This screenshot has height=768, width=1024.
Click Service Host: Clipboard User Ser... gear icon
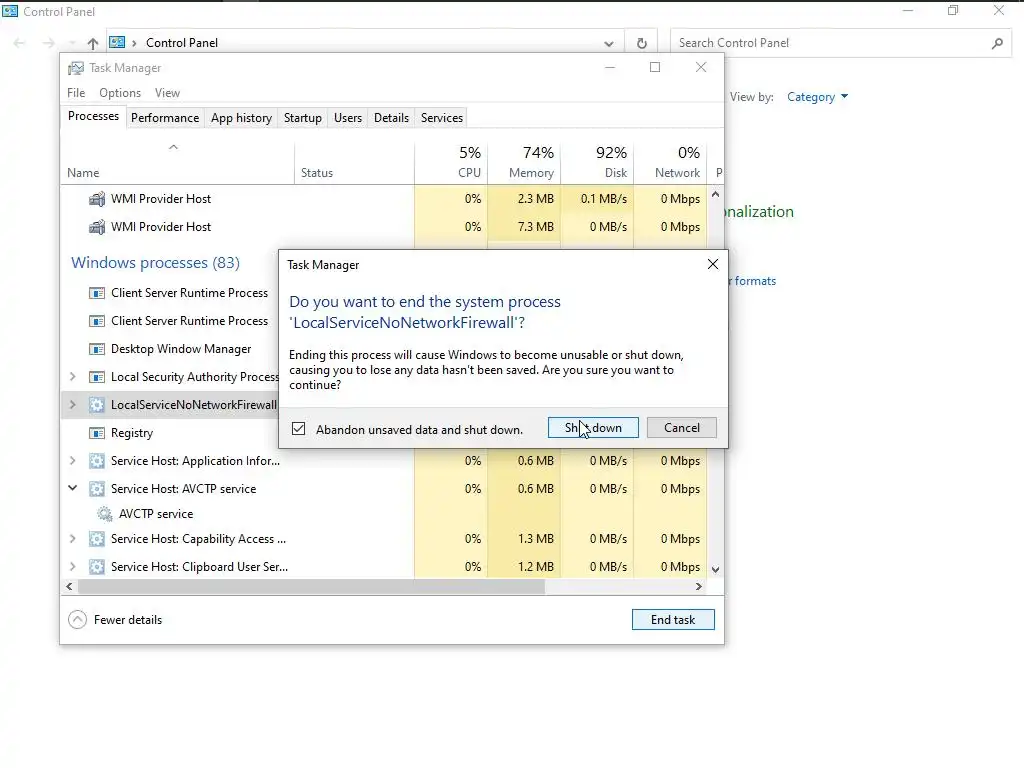pyautogui.click(x=97, y=567)
